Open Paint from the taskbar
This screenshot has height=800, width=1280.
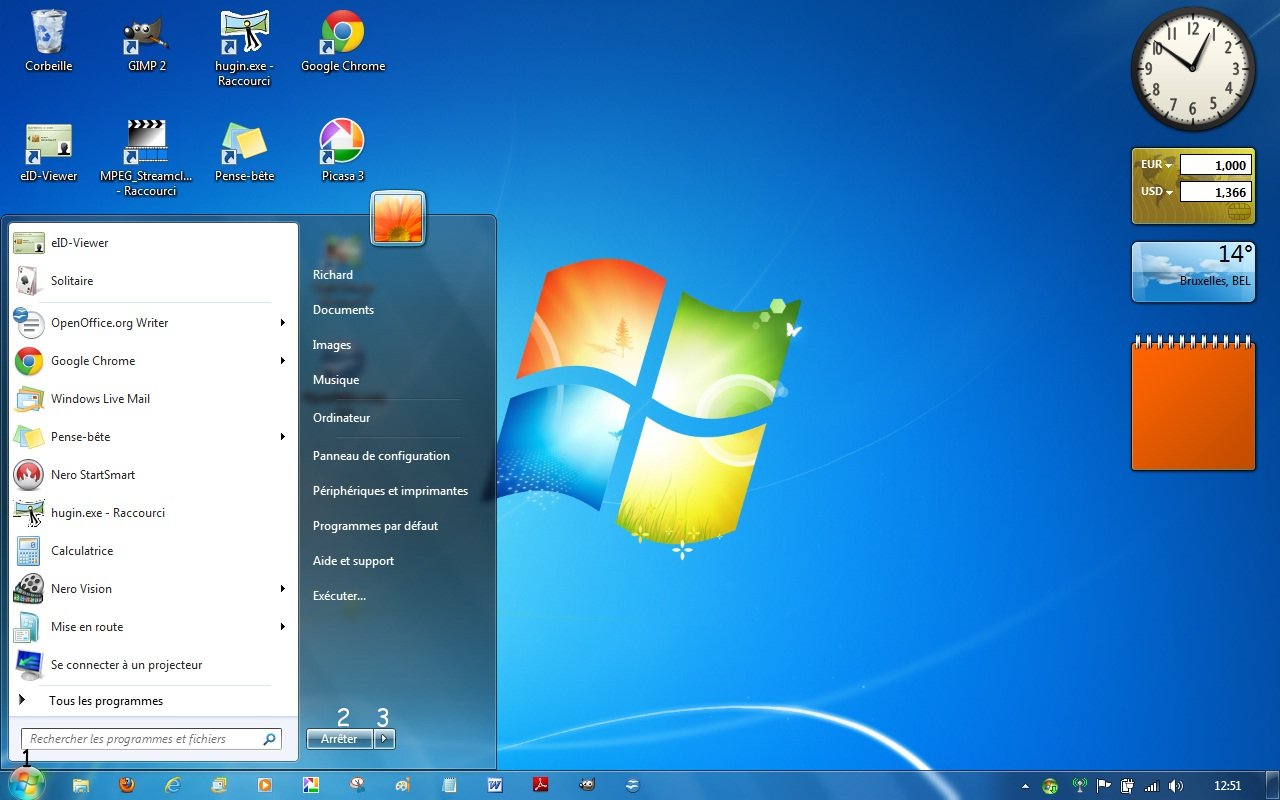point(403,786)
